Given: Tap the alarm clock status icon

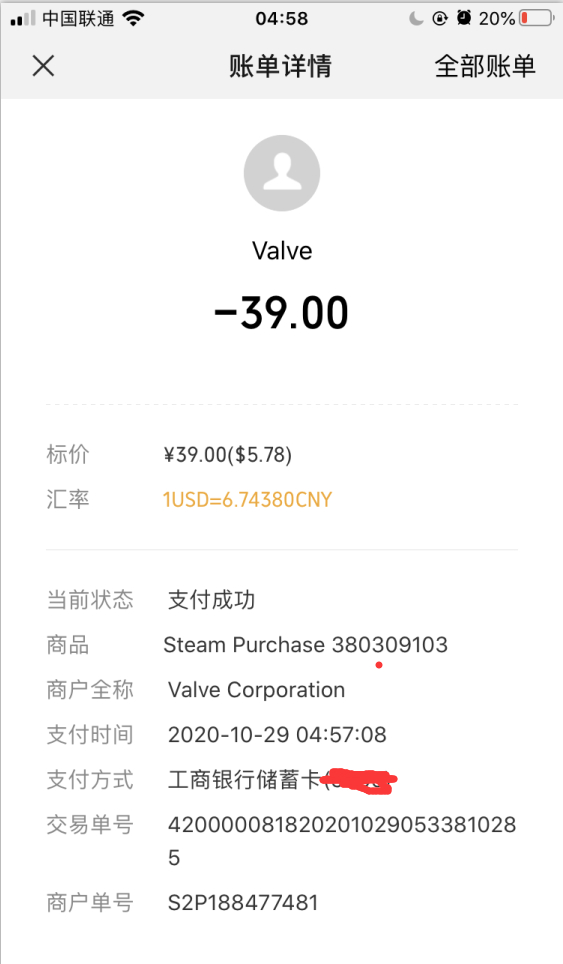Looking at the screenshot, I should point(464,18).
